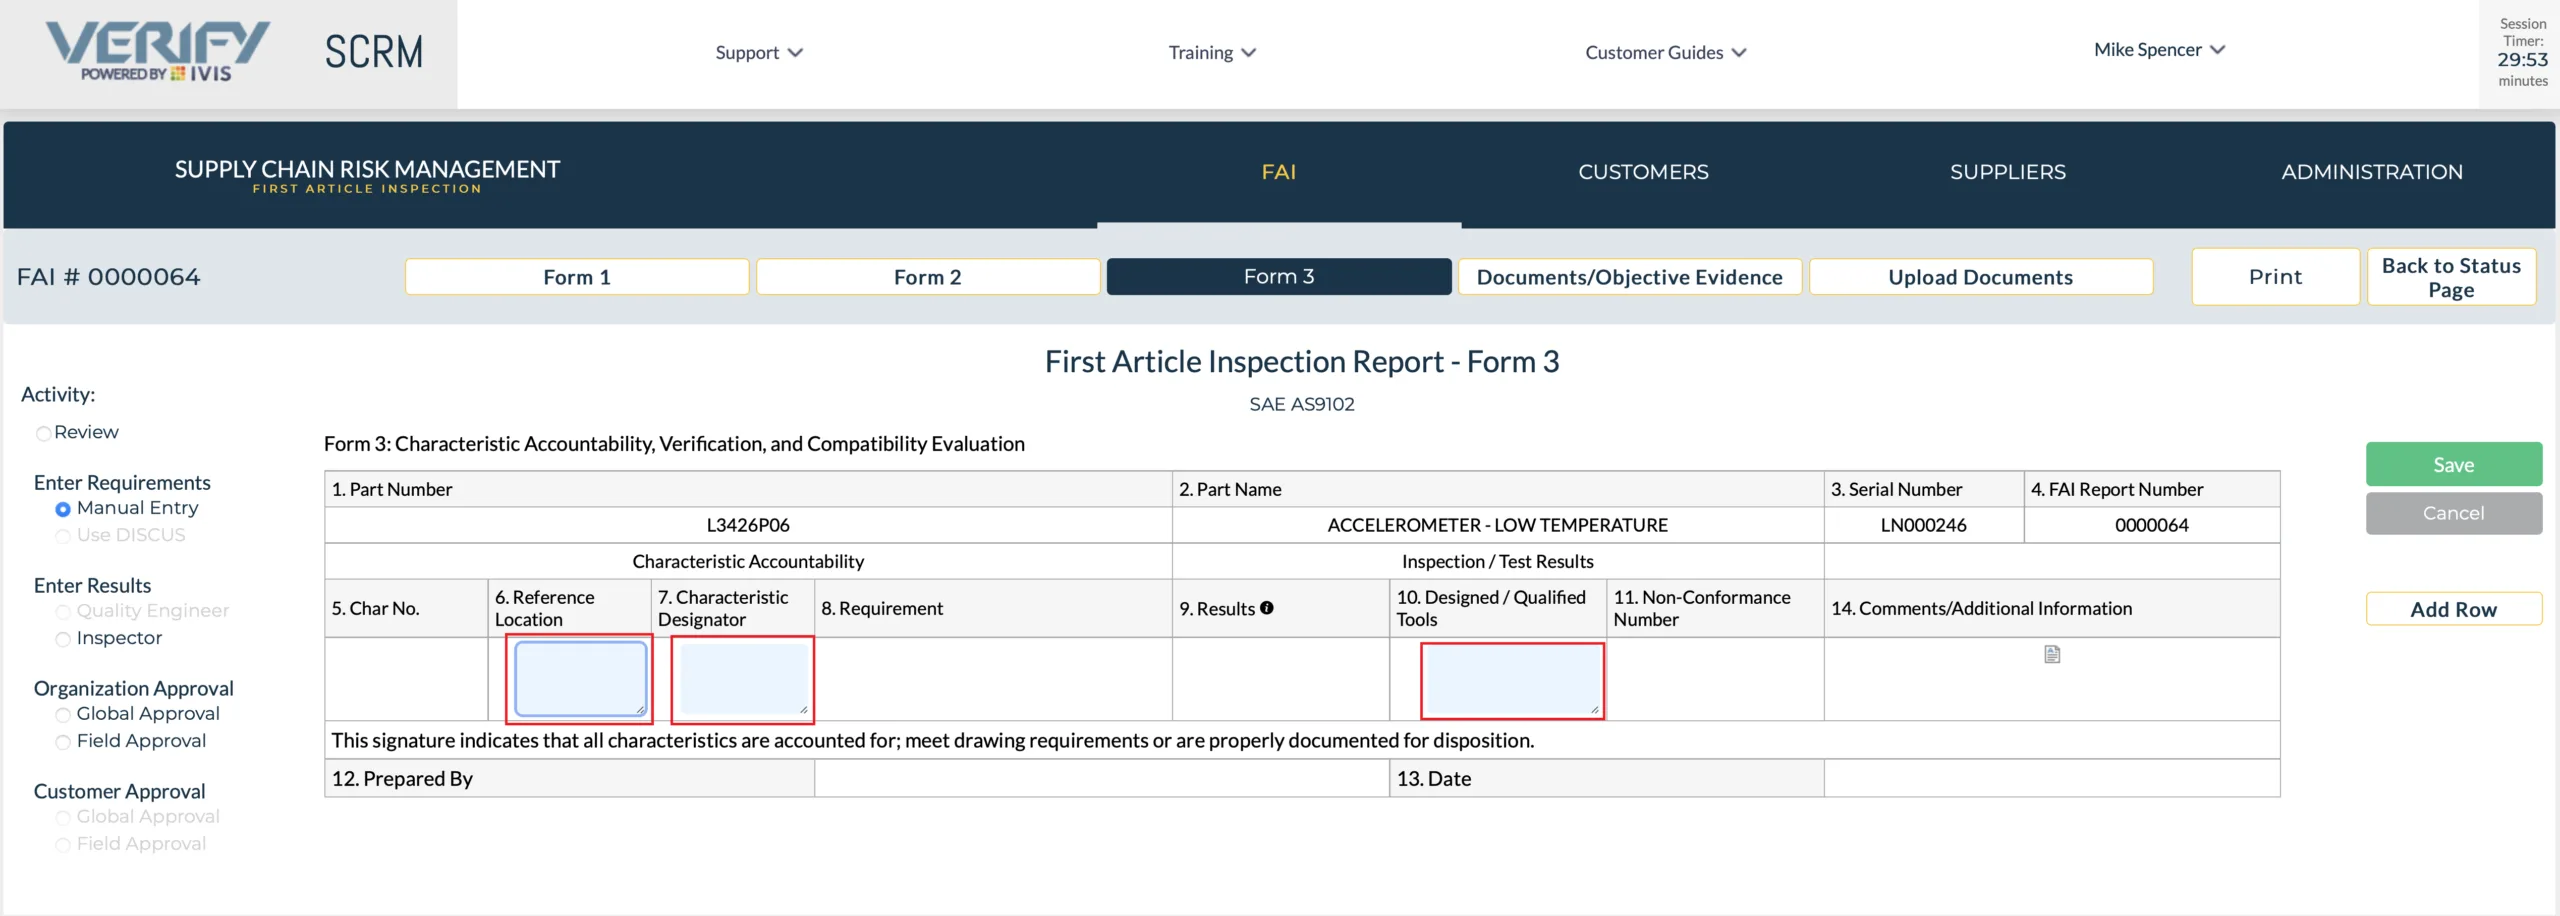The height and width of the screenshot is (916, 2560).
Task: Select the Manual Entry radio button
Action: 63,509
